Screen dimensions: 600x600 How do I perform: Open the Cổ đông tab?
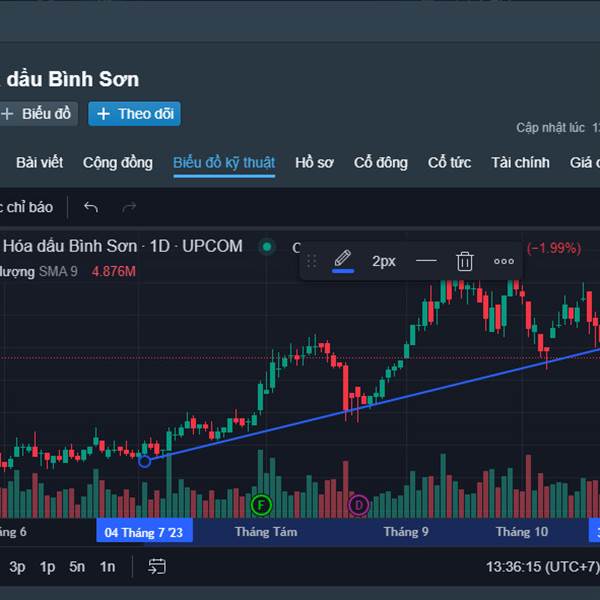point(381,163)
